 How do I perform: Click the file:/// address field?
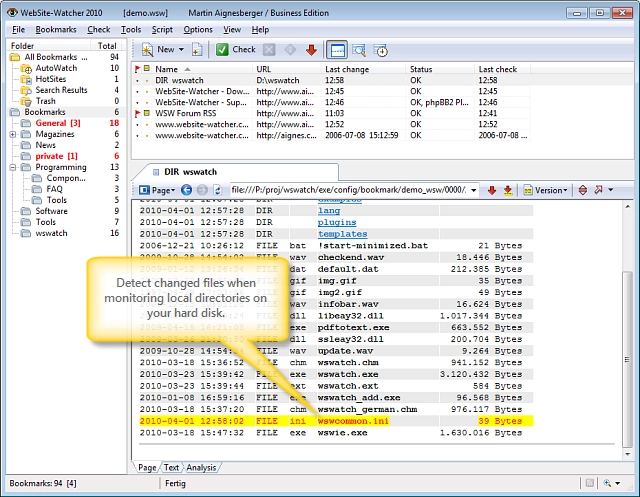pyautogui.click(x=349, y=190)
